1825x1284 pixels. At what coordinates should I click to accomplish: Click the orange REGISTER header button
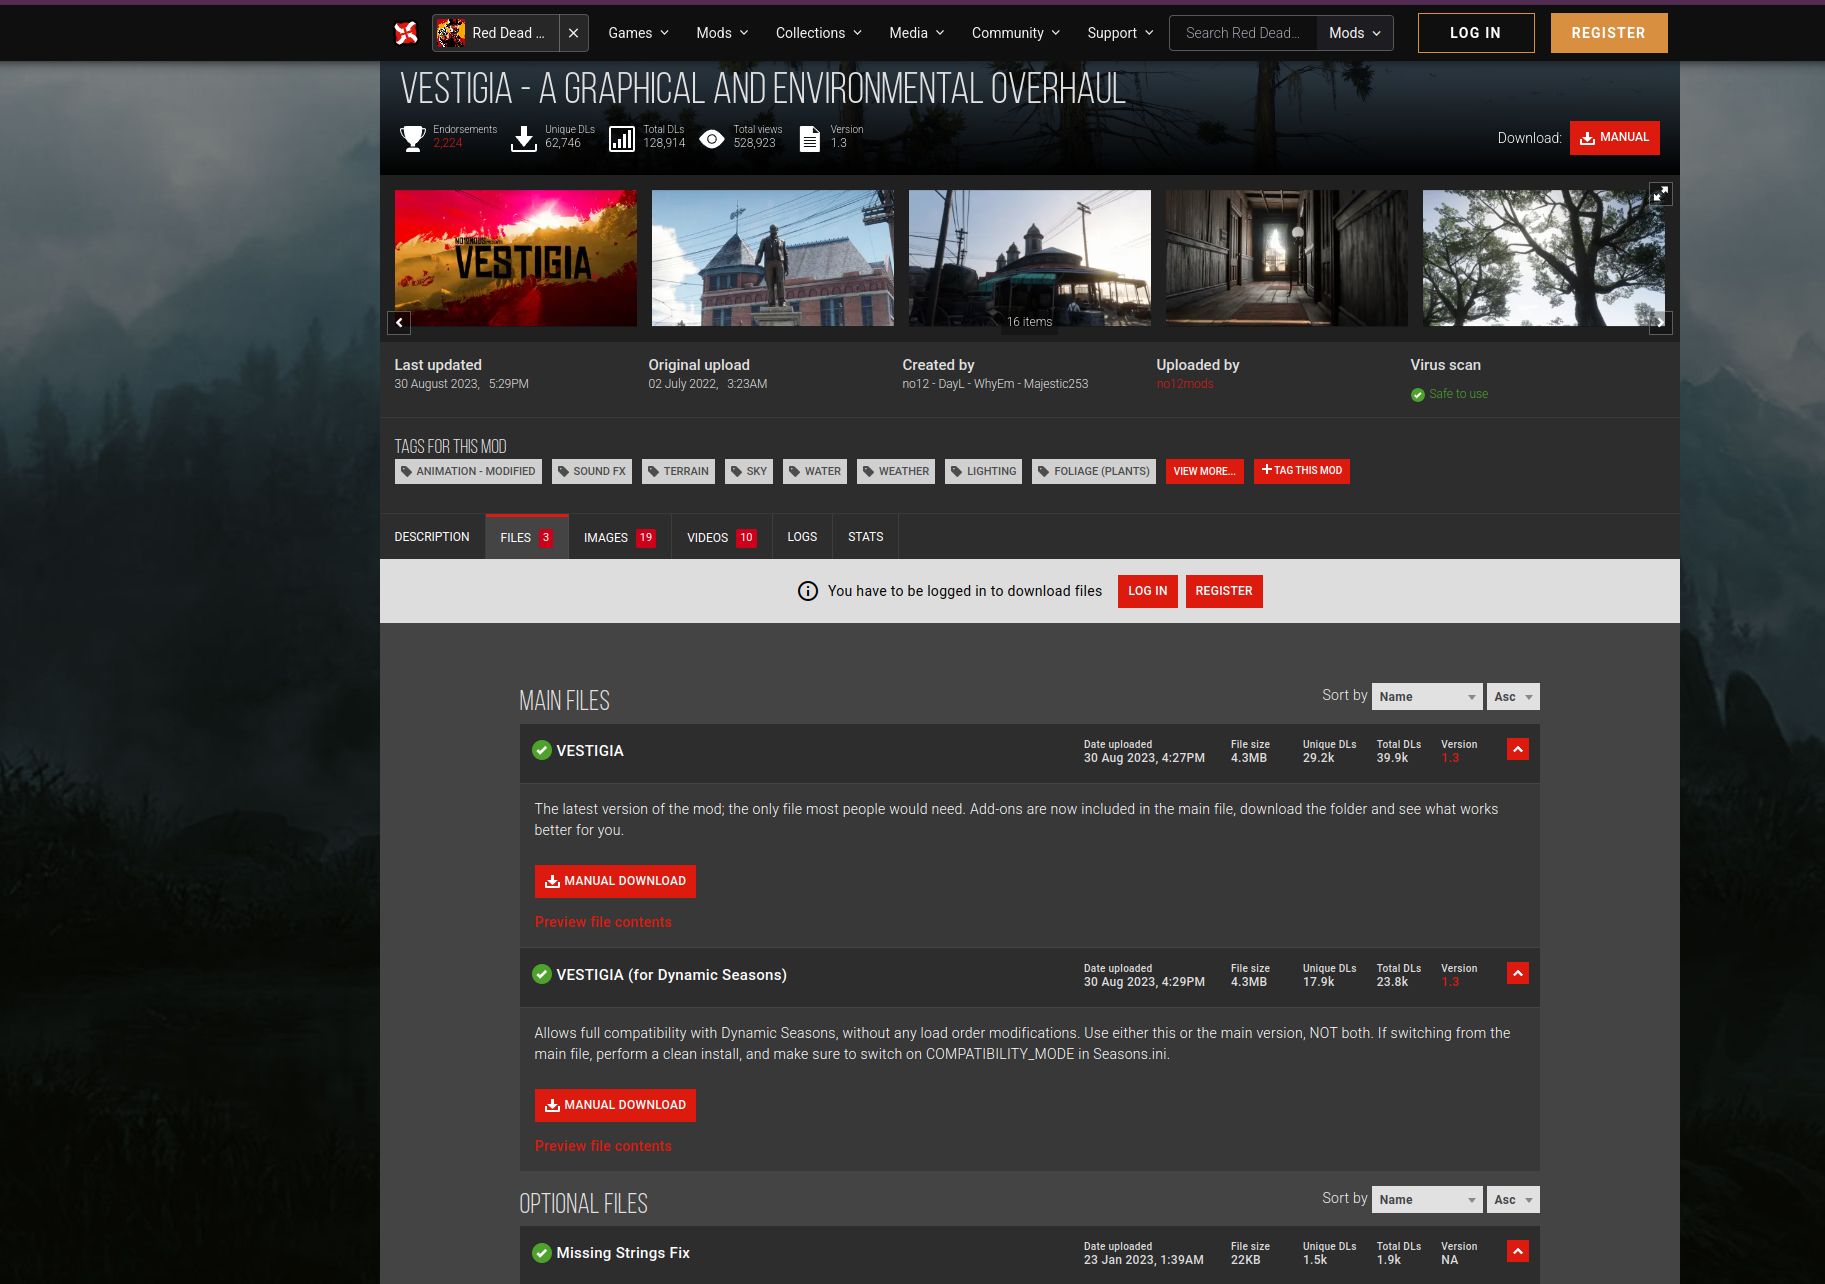pos(1609,33)
